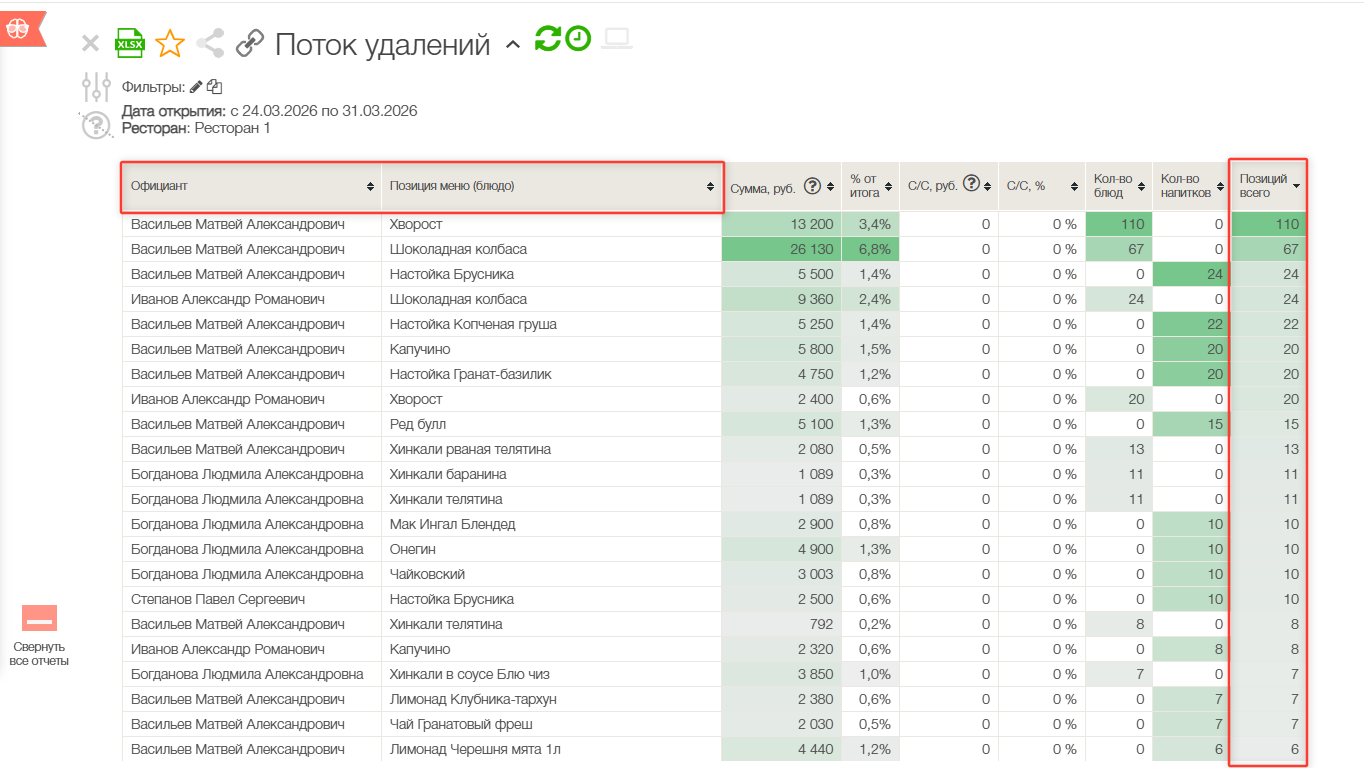Click the dotted question mark help icon
The image size is (1364, 768).
coord(95,126)
